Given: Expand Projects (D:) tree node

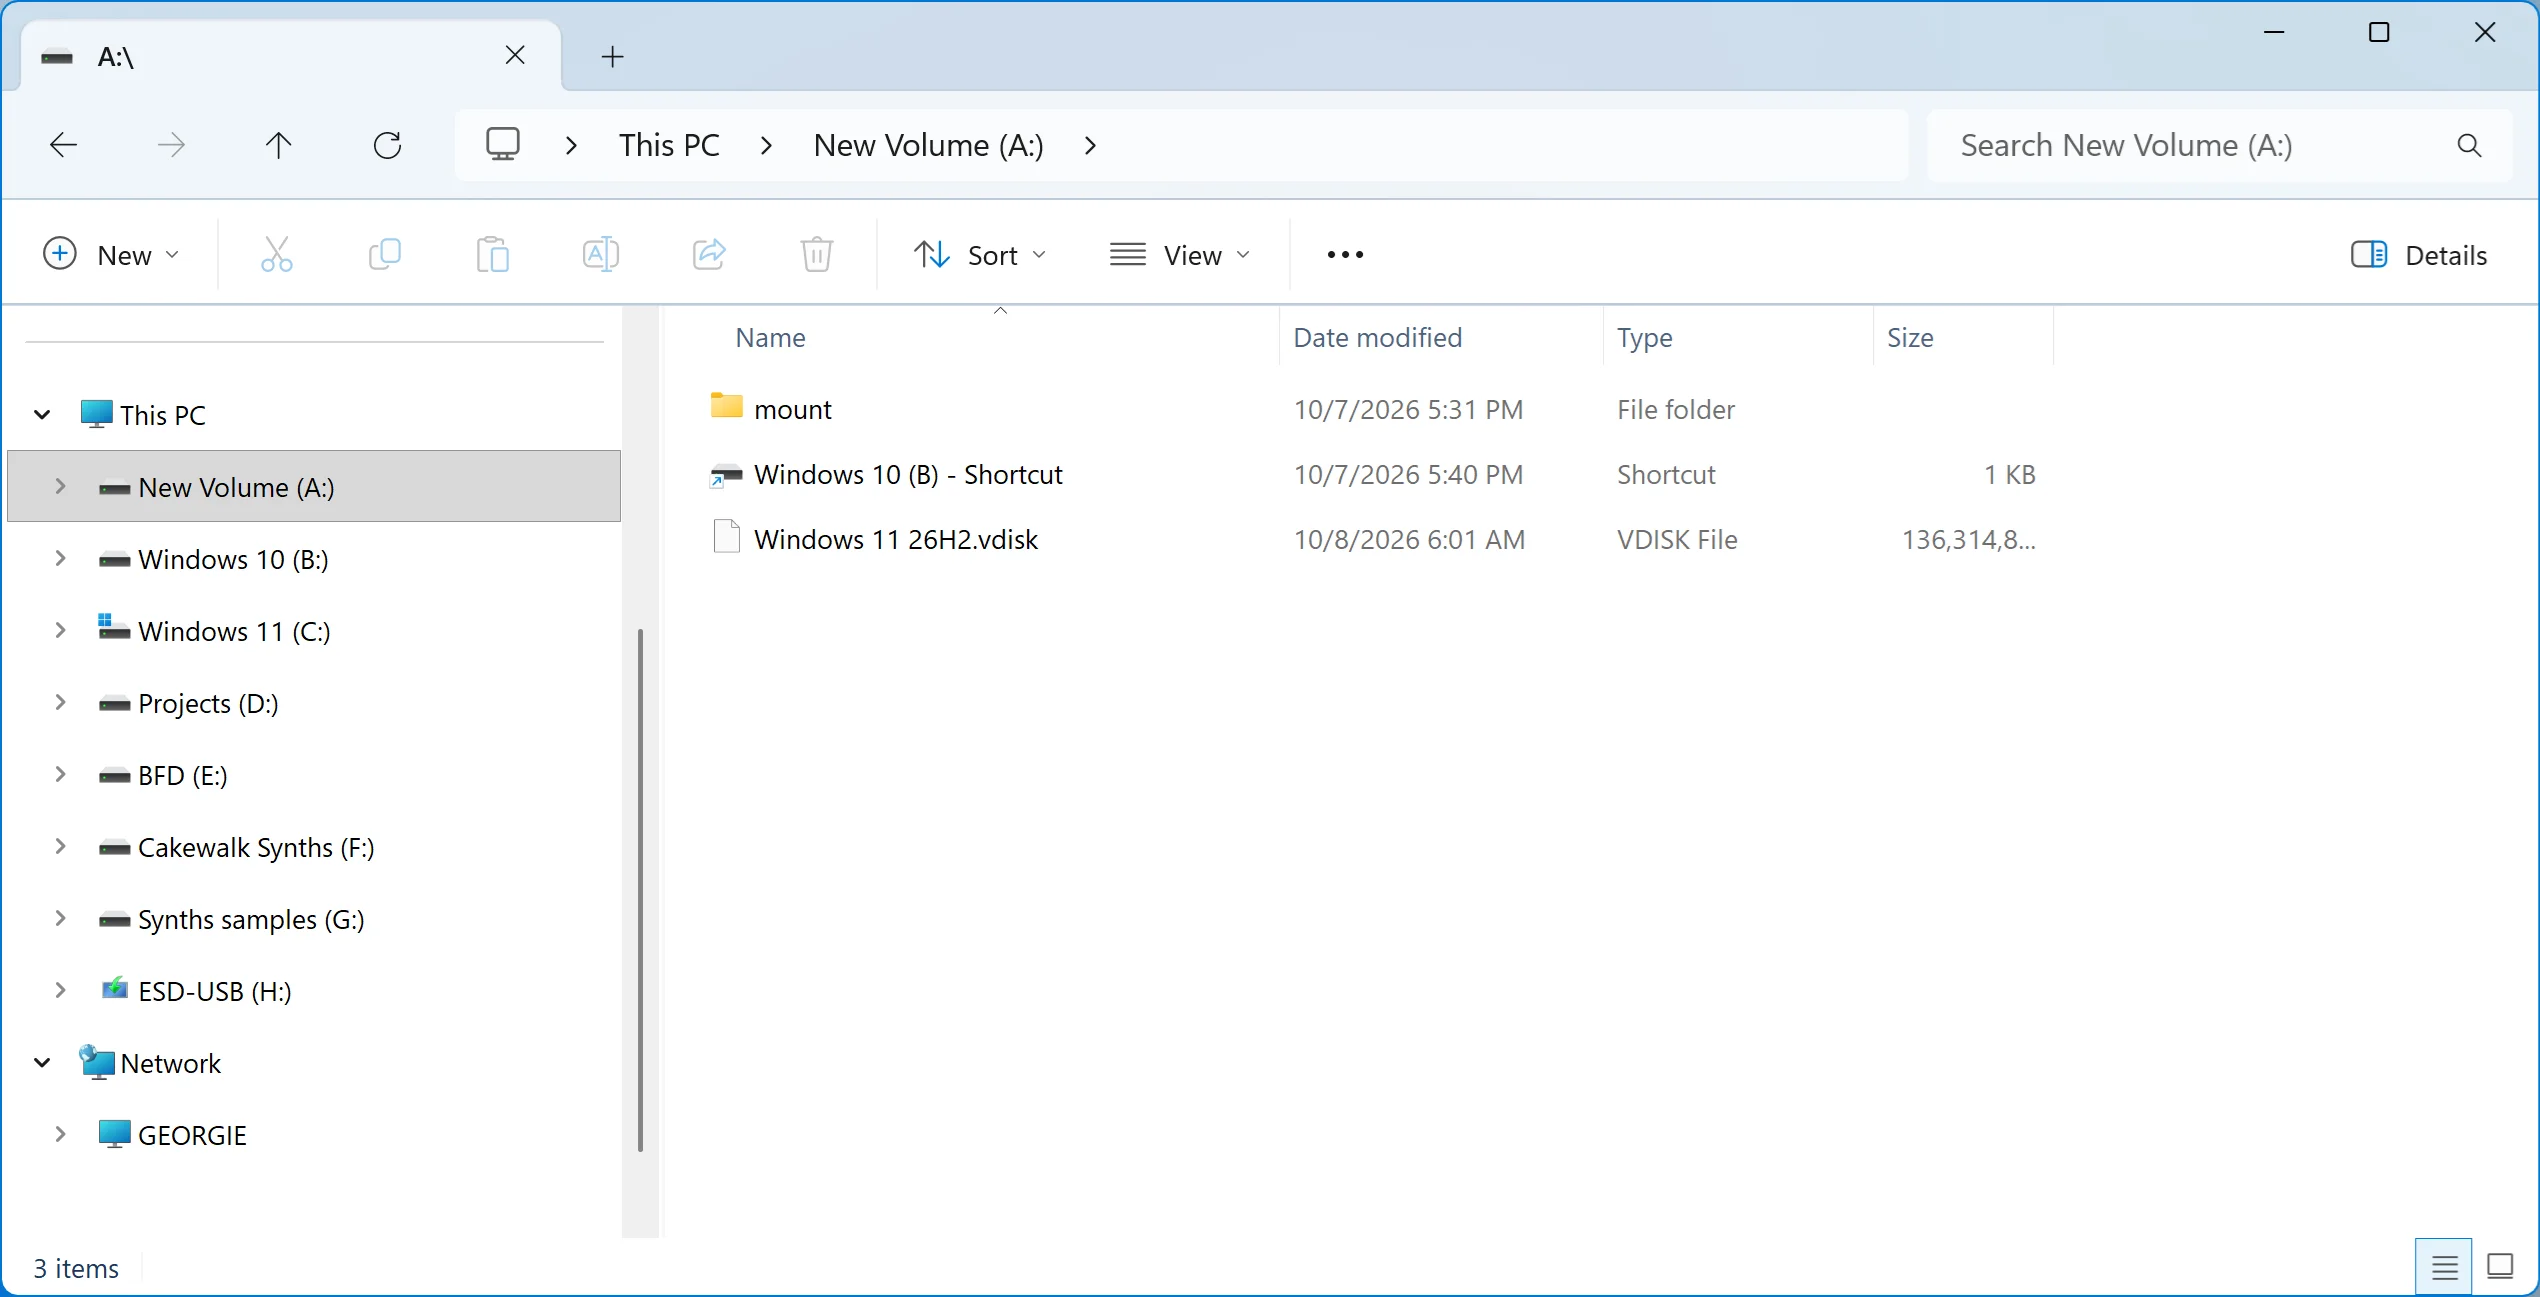Looking at the screenshot, I should tap(60, 702).
